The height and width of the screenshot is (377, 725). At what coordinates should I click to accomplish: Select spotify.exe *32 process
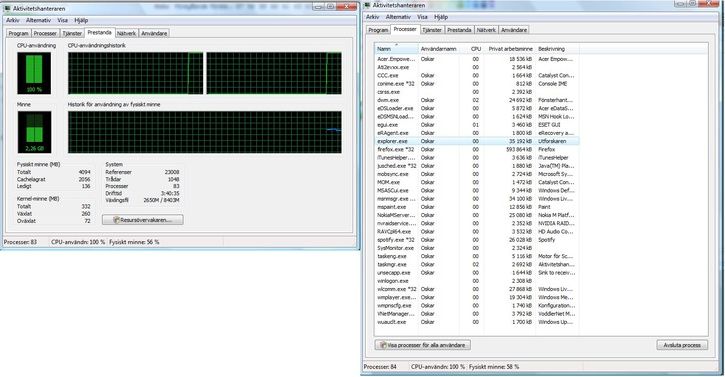(x=477, y=240)
